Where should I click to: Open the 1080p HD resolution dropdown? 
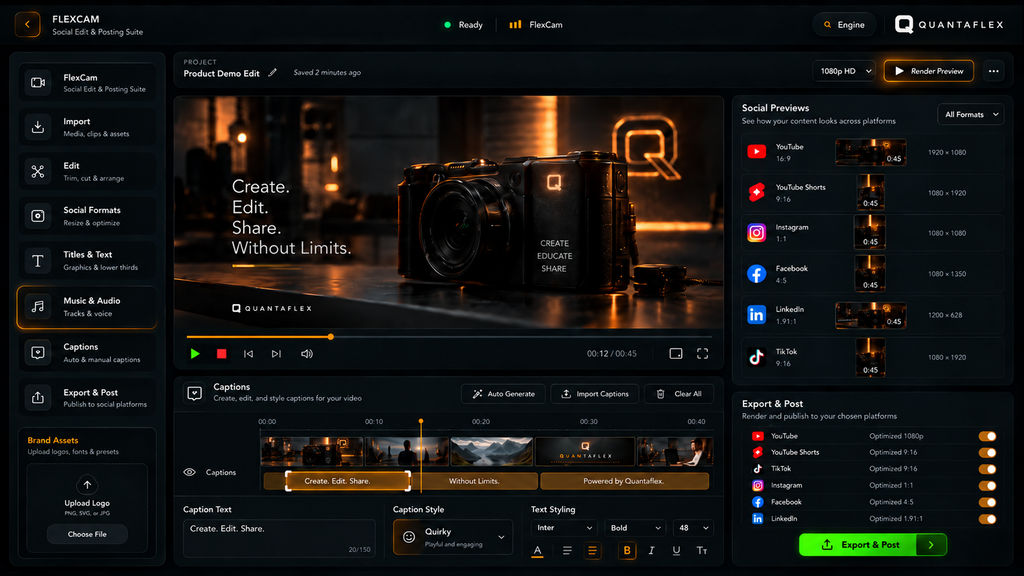844,71
